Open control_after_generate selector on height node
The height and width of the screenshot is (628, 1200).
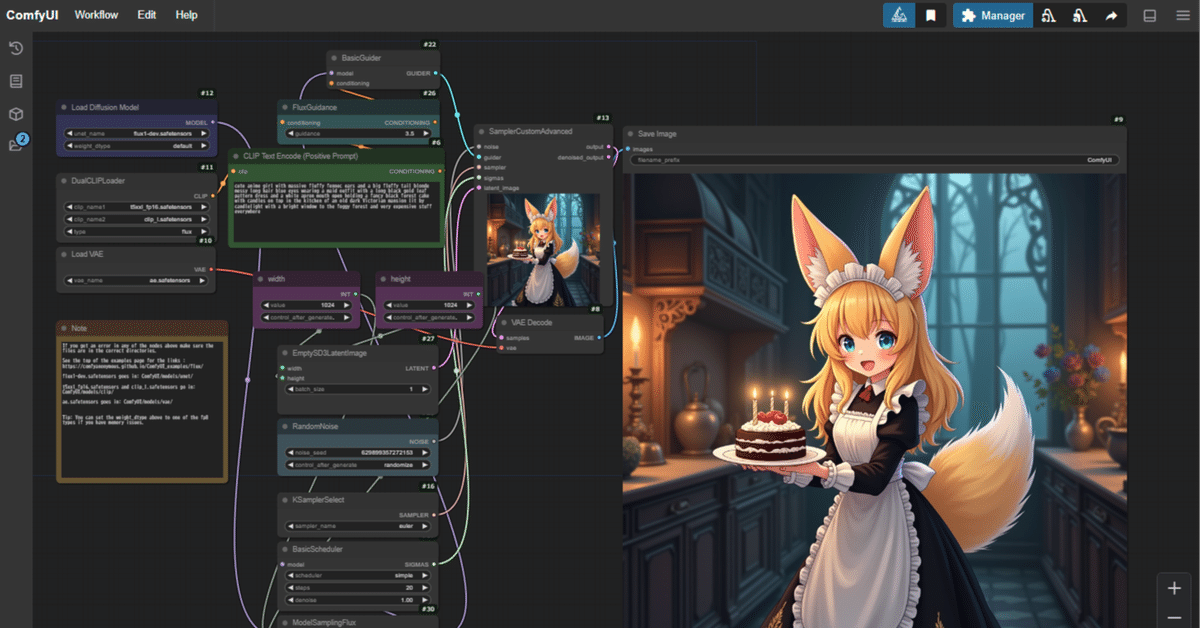pyautogui.click(x=428, y=317)
